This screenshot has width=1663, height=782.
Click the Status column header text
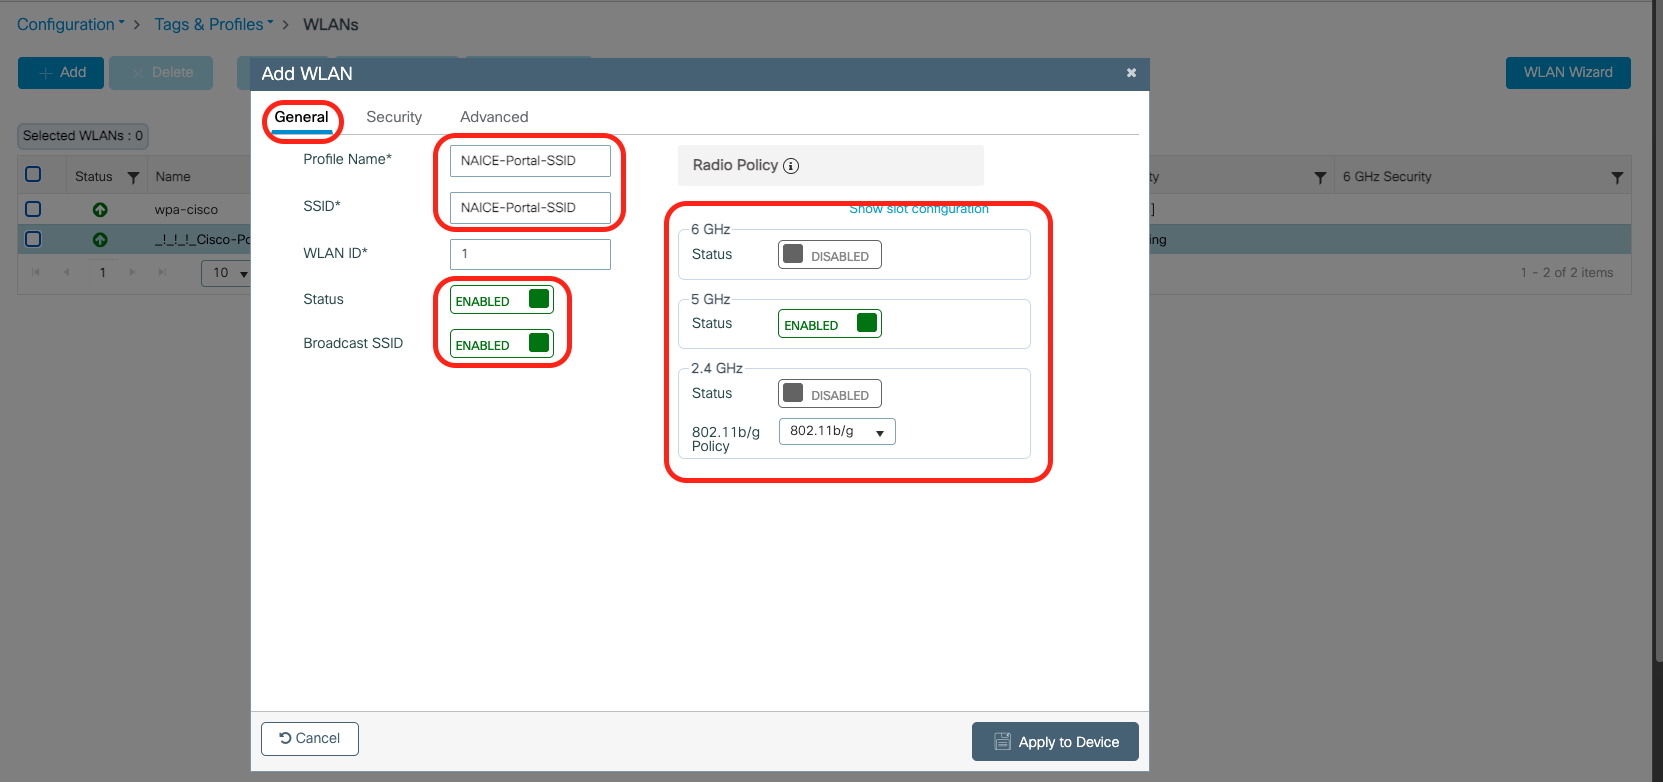pos(94,177)
